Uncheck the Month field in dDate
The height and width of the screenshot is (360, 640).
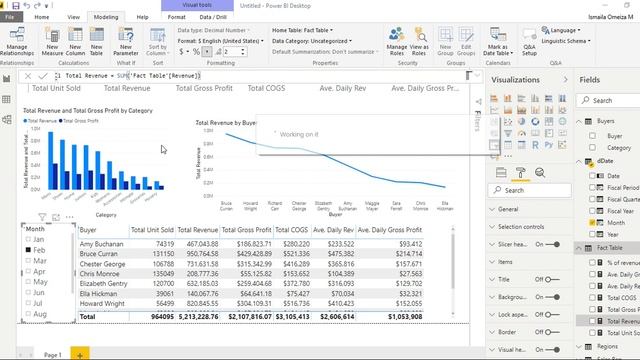[x=592, y=222]
